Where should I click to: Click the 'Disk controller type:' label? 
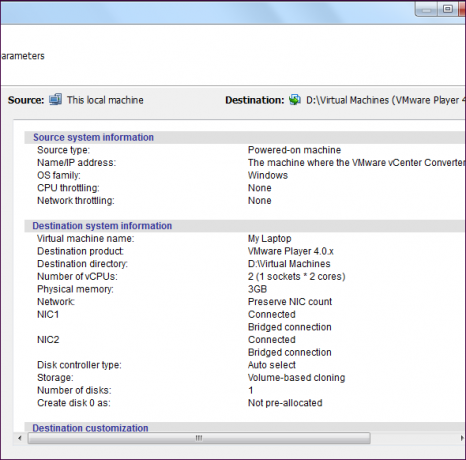[79, 365]
